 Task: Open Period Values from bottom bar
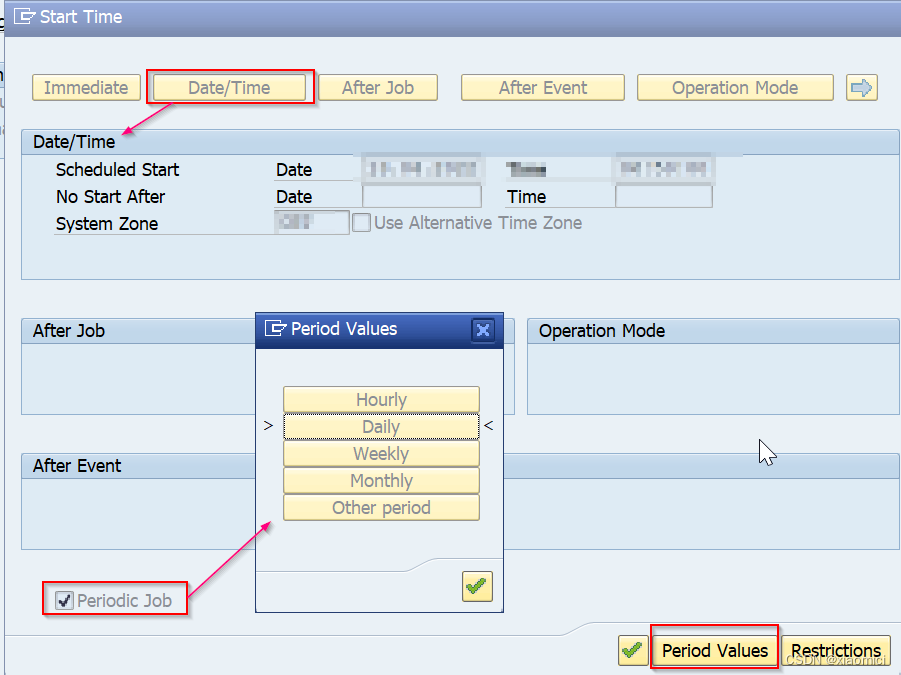715,650
